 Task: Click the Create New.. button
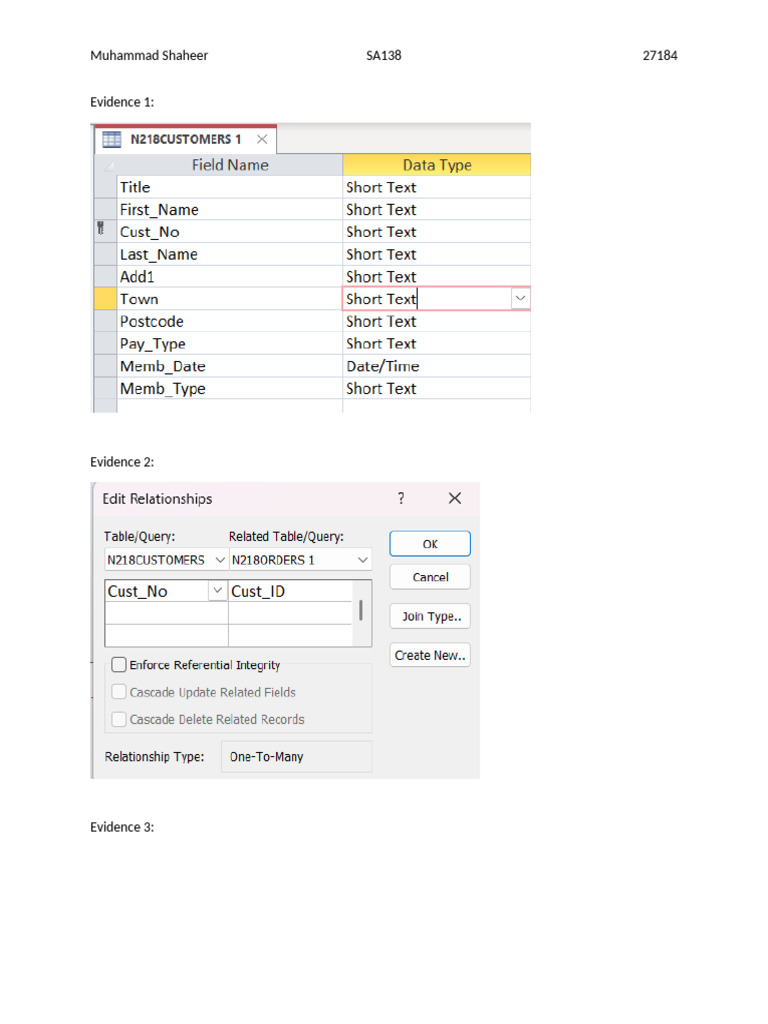pos(430,655)
